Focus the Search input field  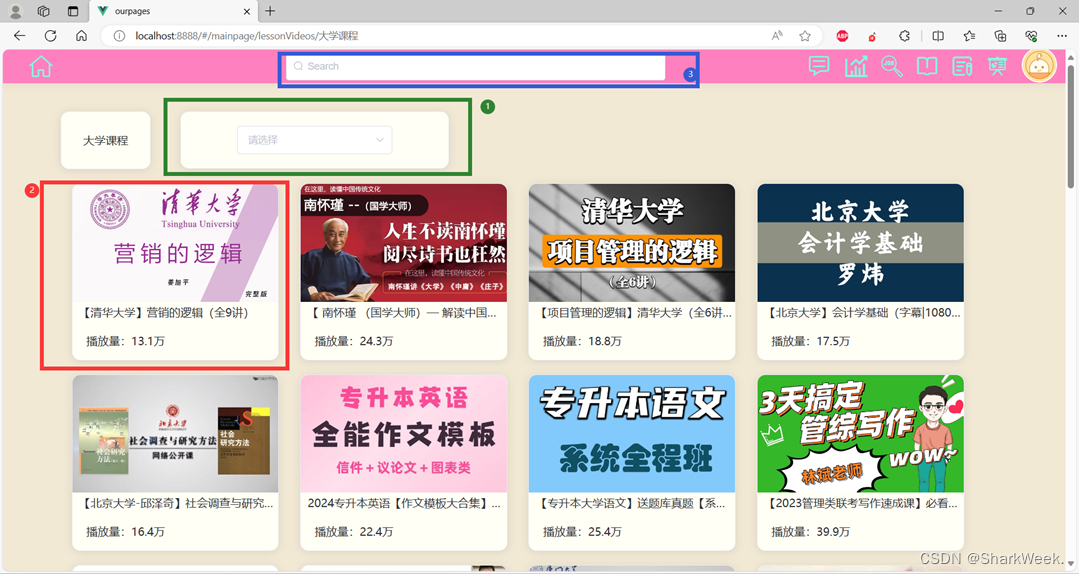[x=476, y=67]
